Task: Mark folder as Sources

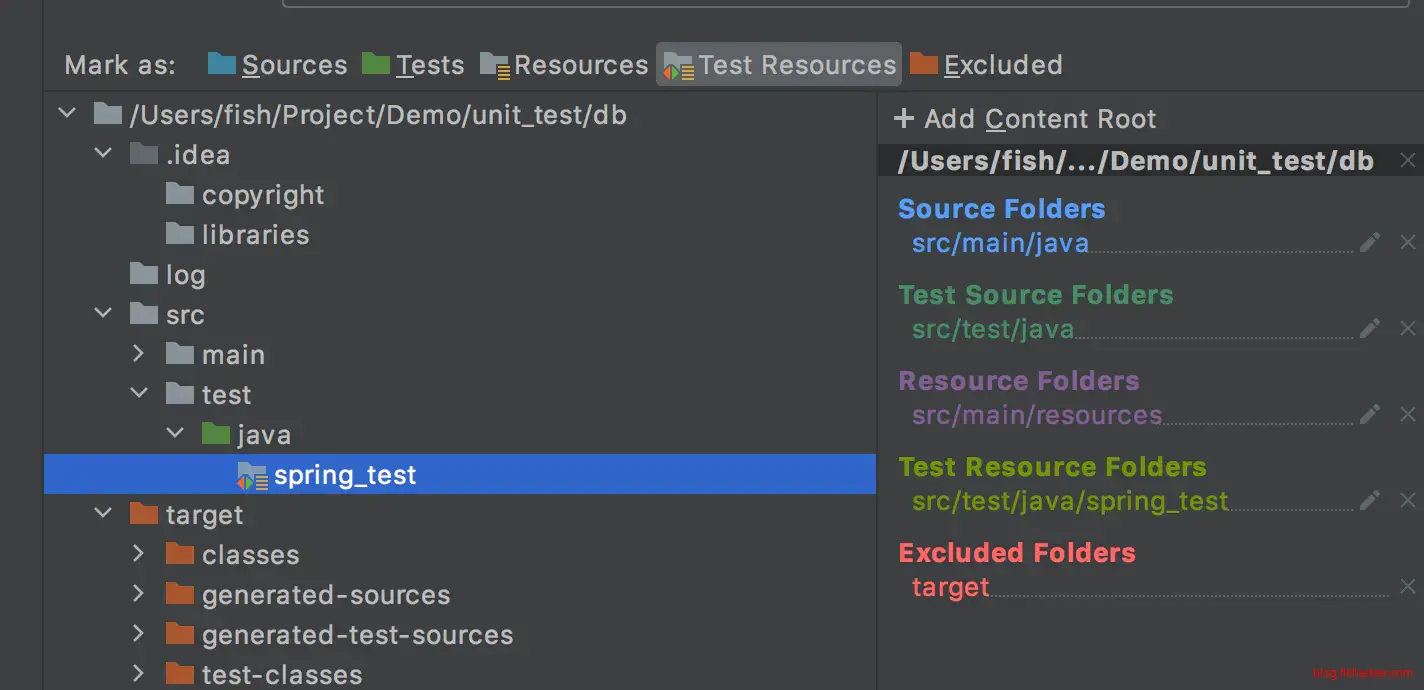Action: (278, 65)
